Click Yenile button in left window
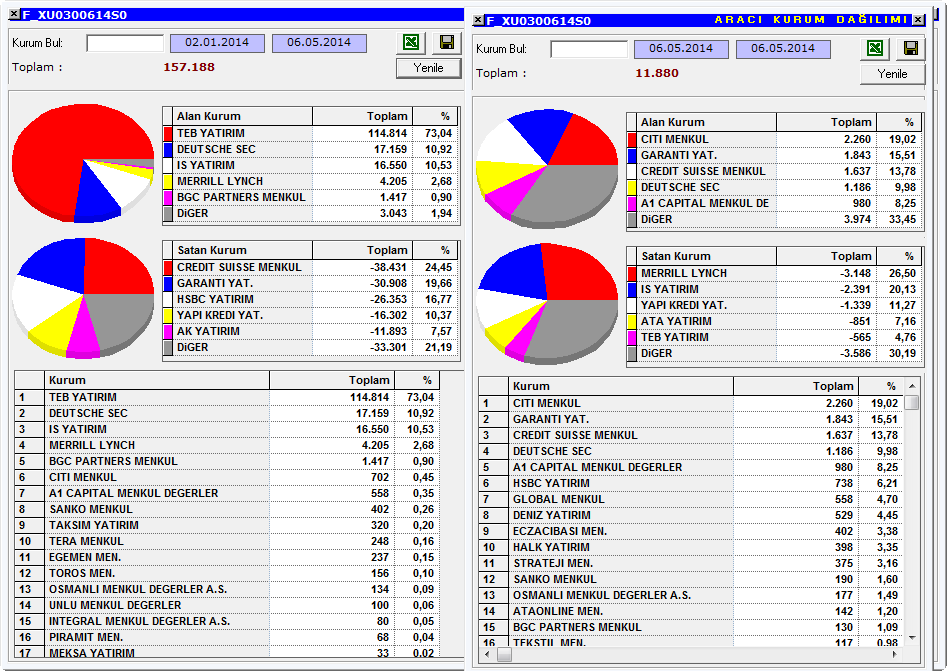Screen dimensions: 947x671 tap(428, 68)
